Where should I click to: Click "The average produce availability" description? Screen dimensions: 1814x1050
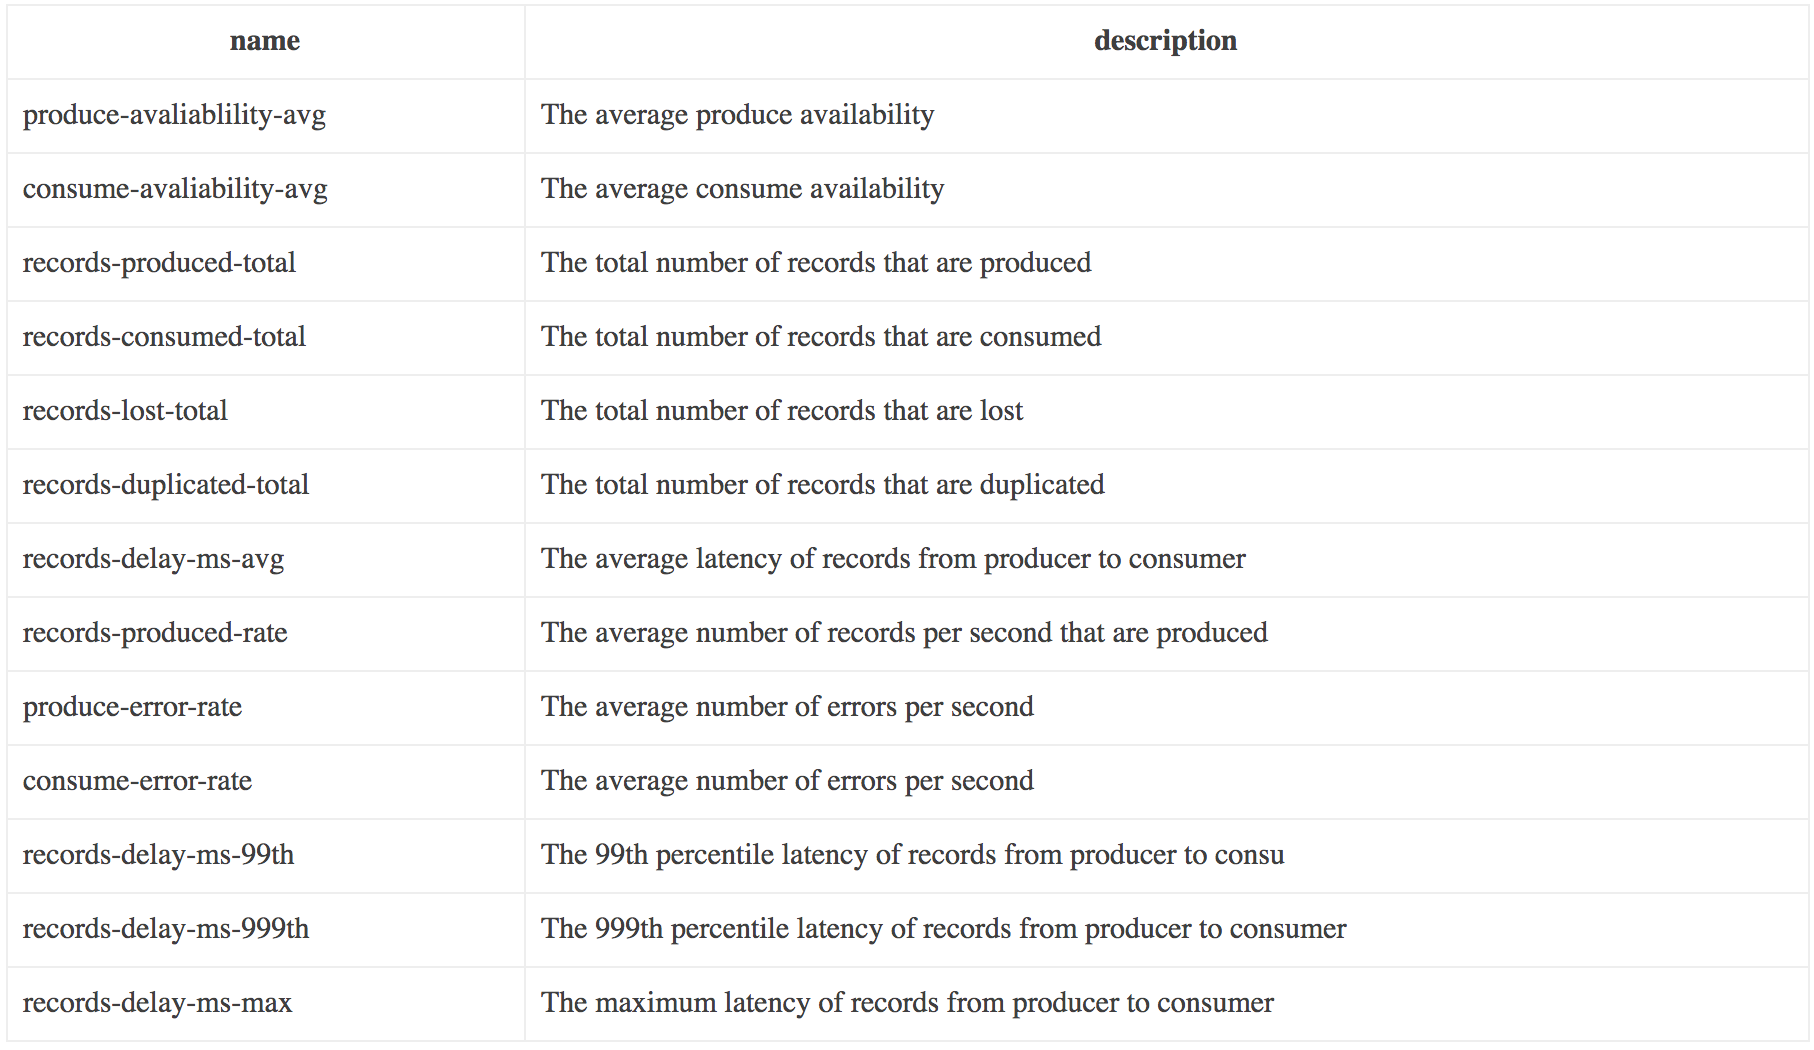(x=738, y=116)
